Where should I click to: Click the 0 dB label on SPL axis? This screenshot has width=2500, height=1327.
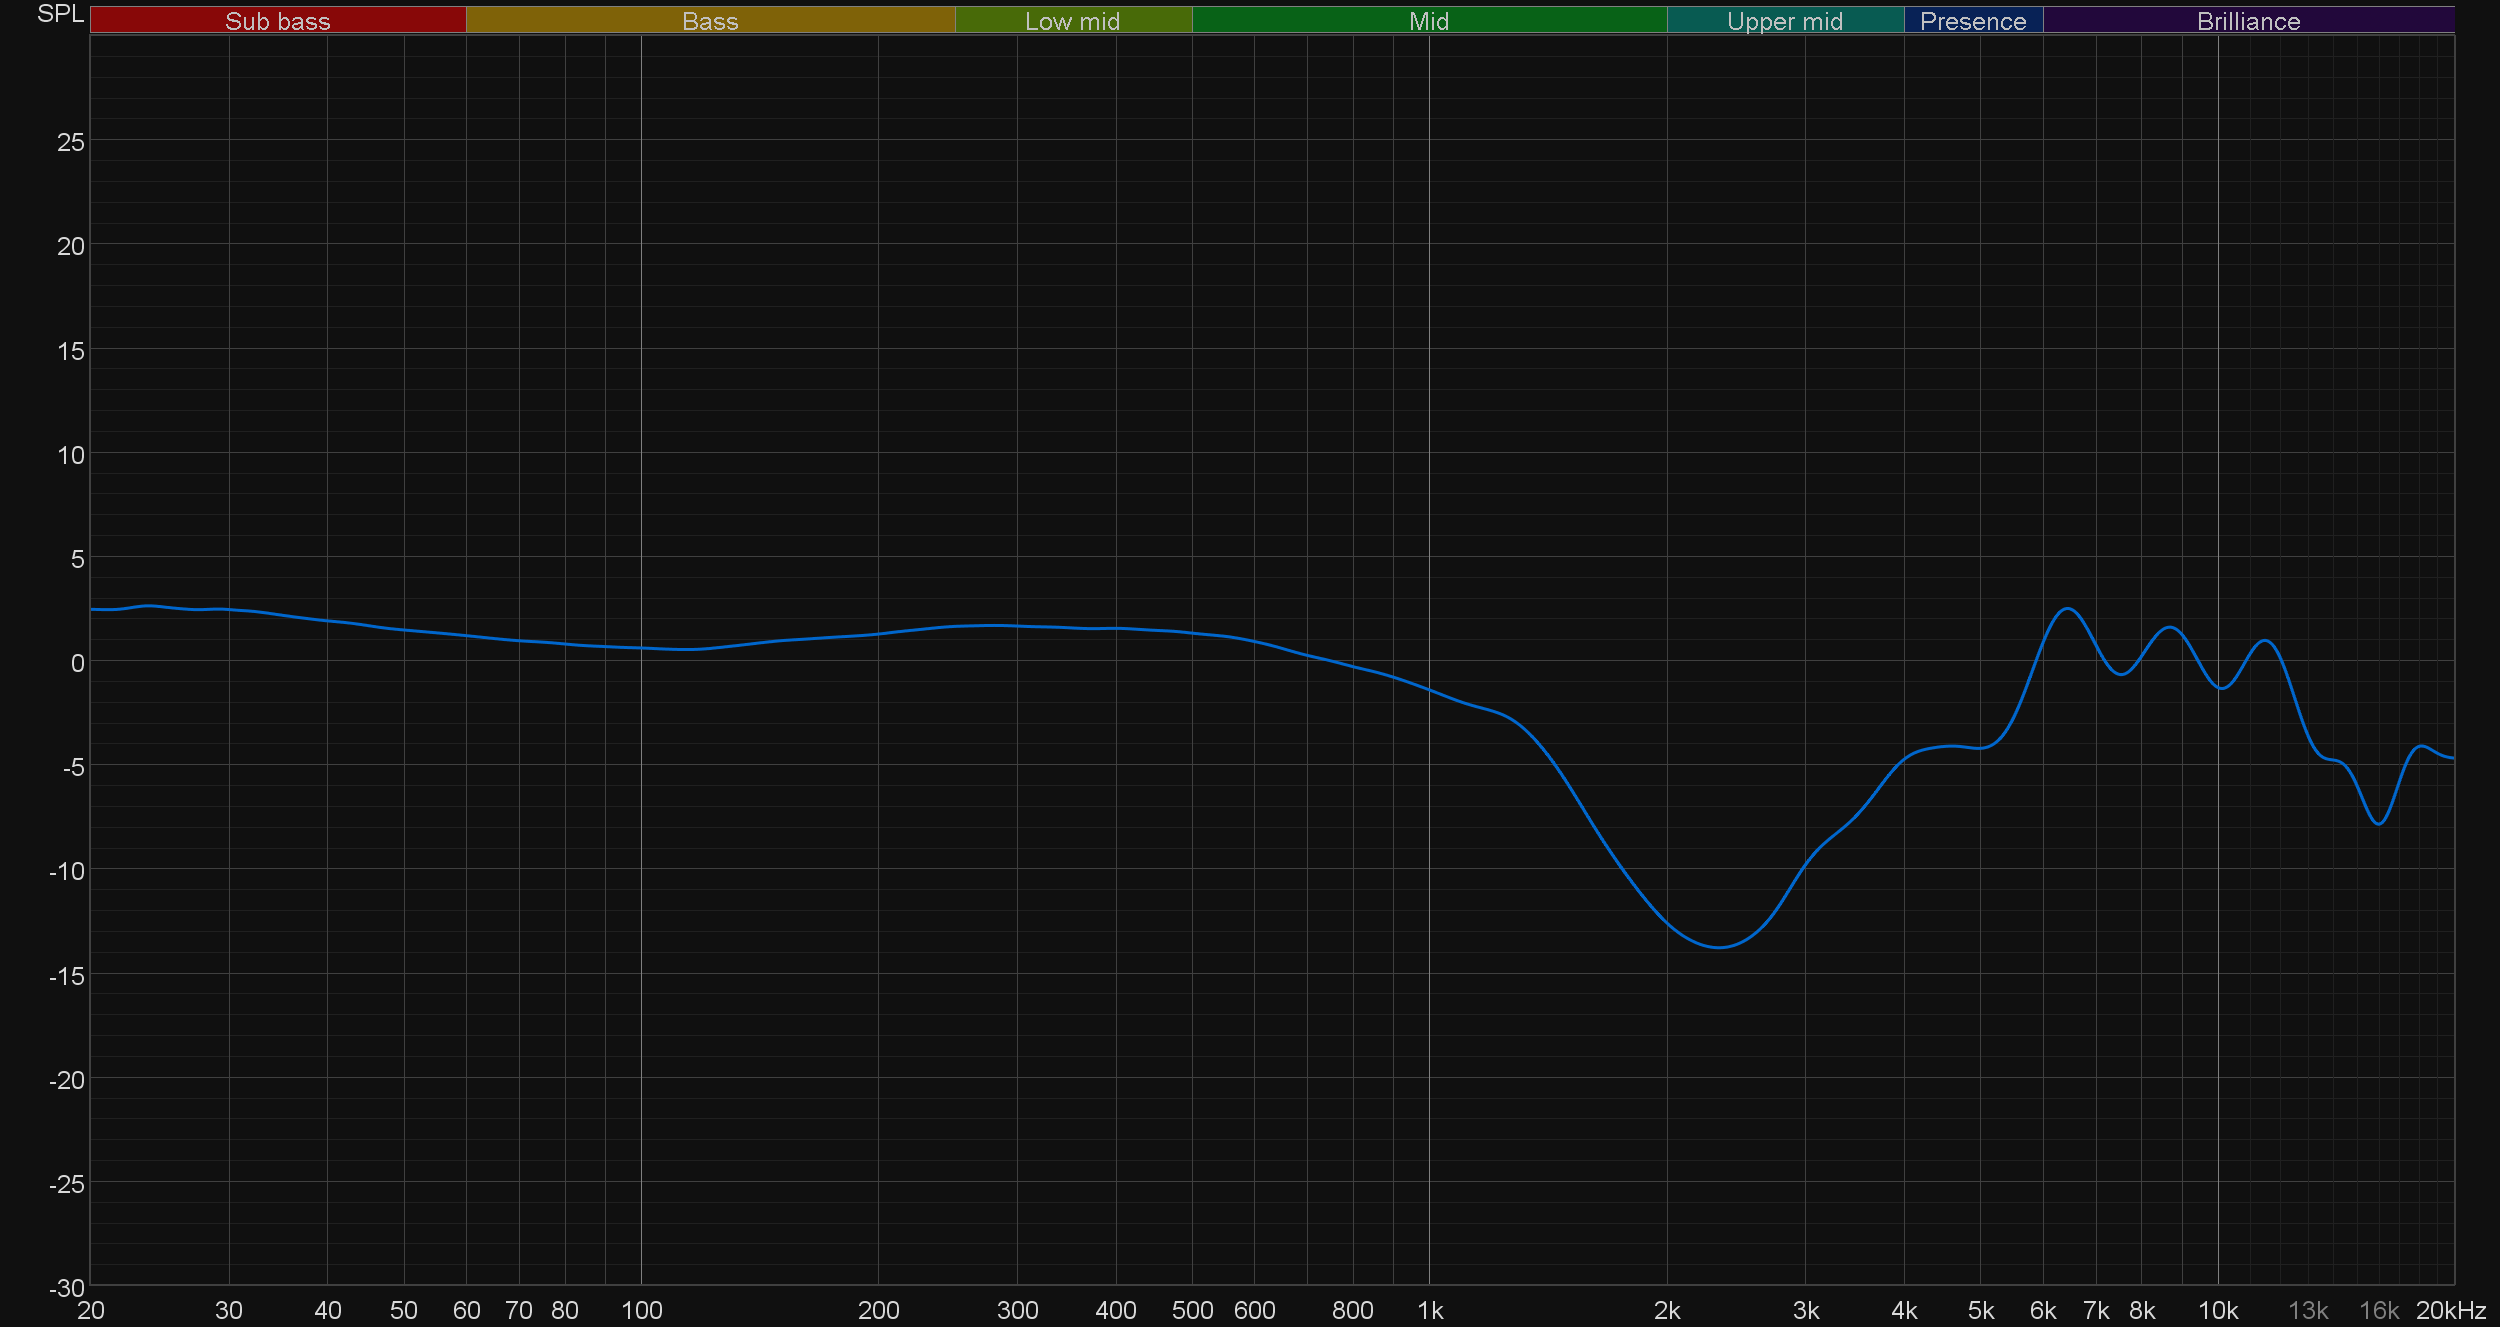coord(77,663)
